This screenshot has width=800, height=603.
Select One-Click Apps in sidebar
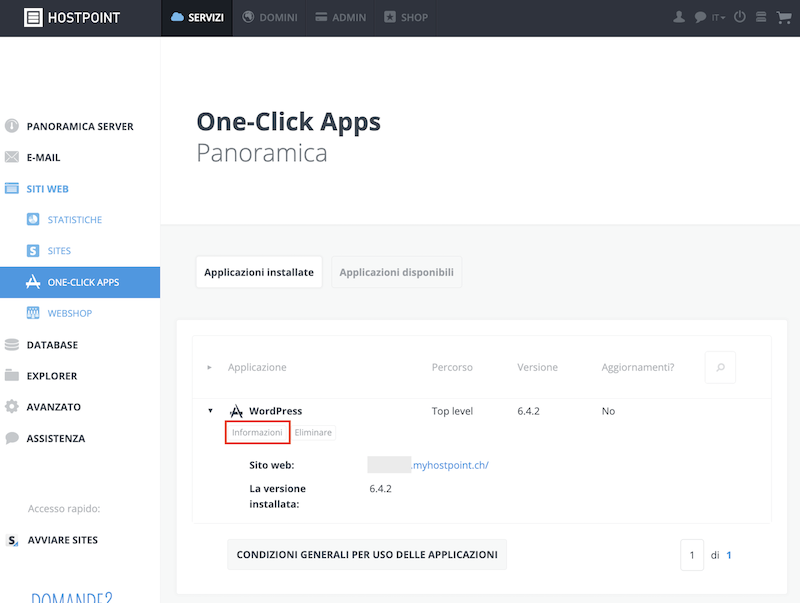click(80, 282)
